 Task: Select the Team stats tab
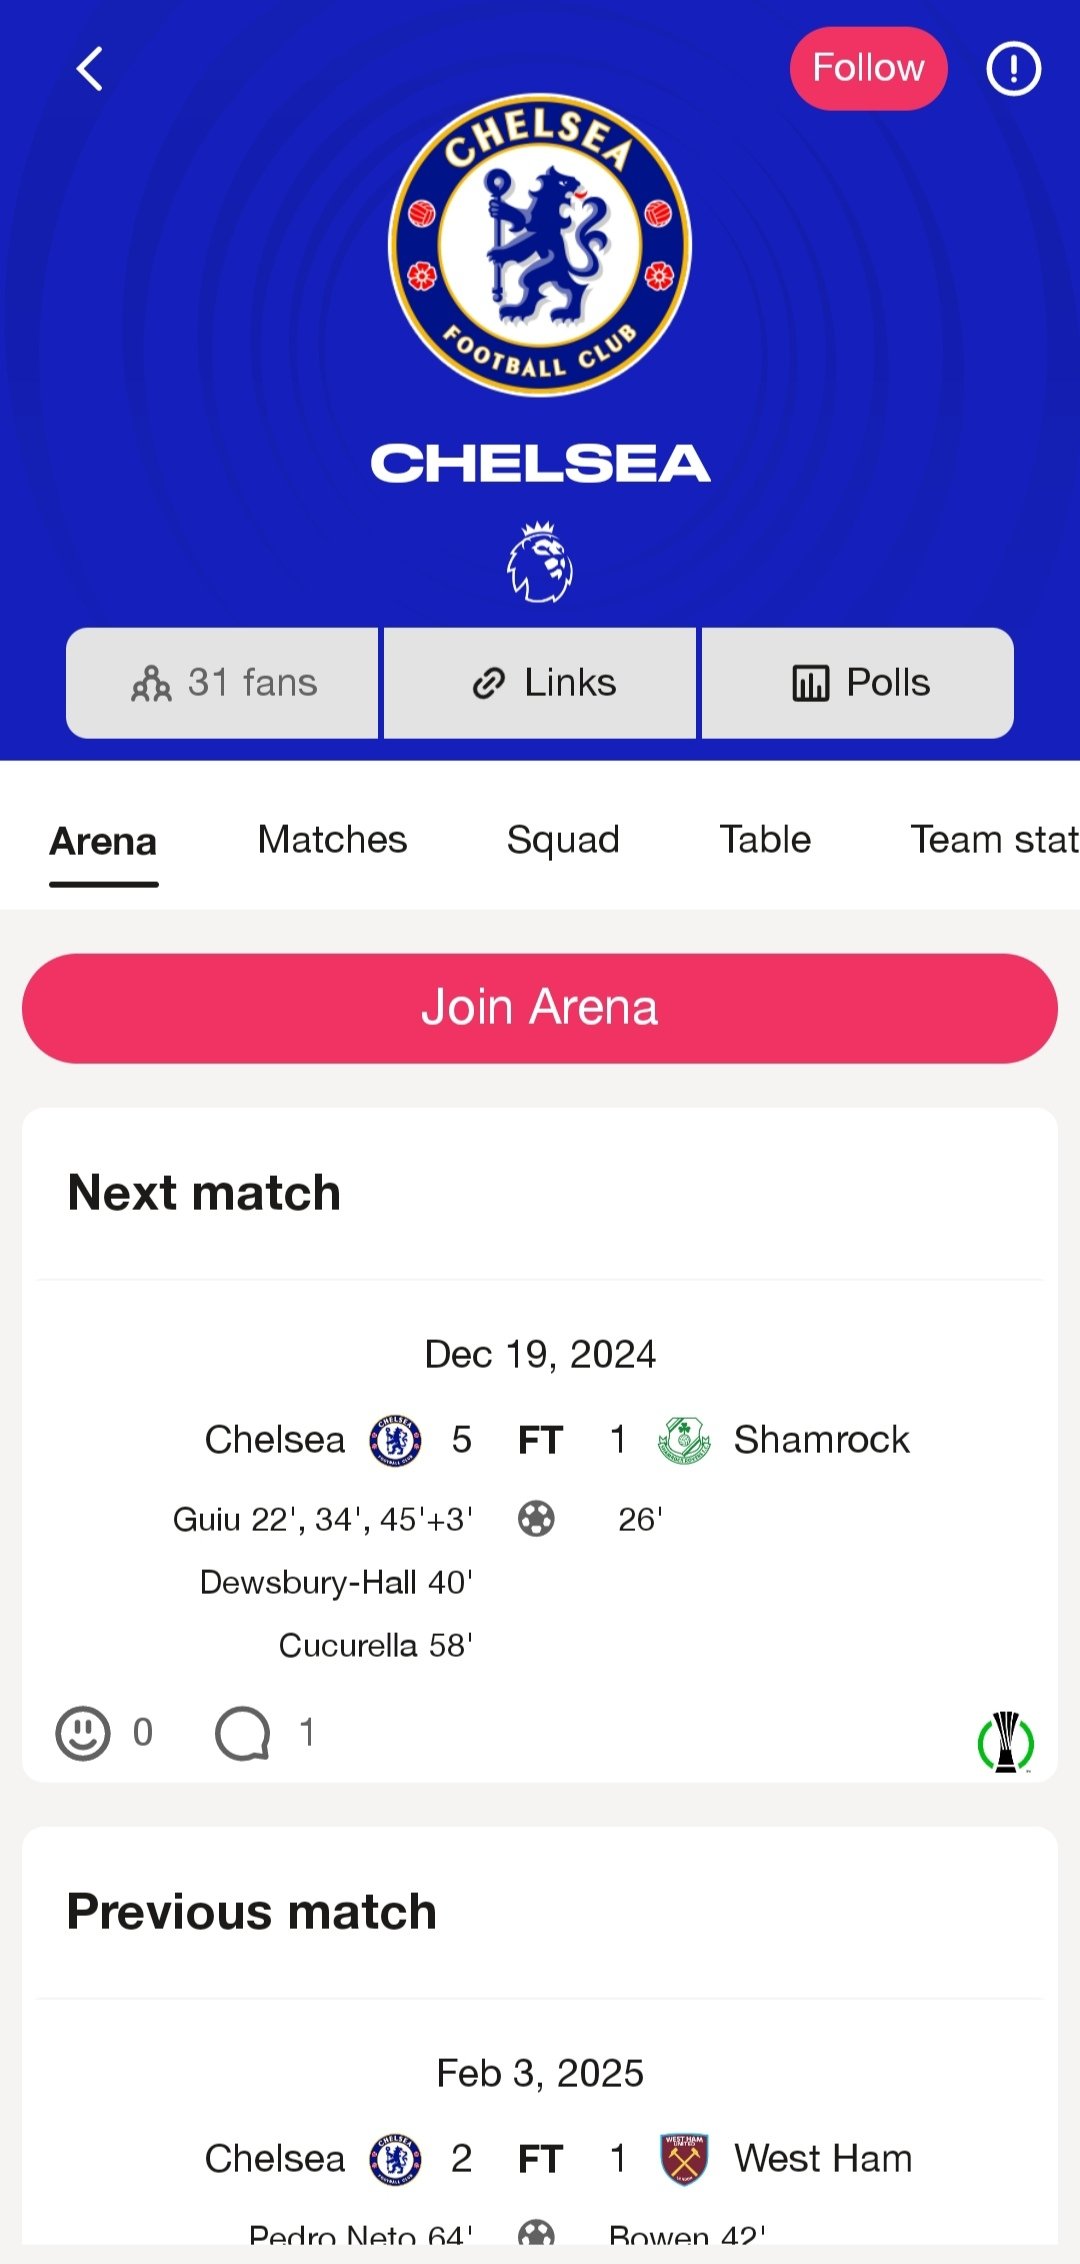pyautogui.click(x=993, y=840)
